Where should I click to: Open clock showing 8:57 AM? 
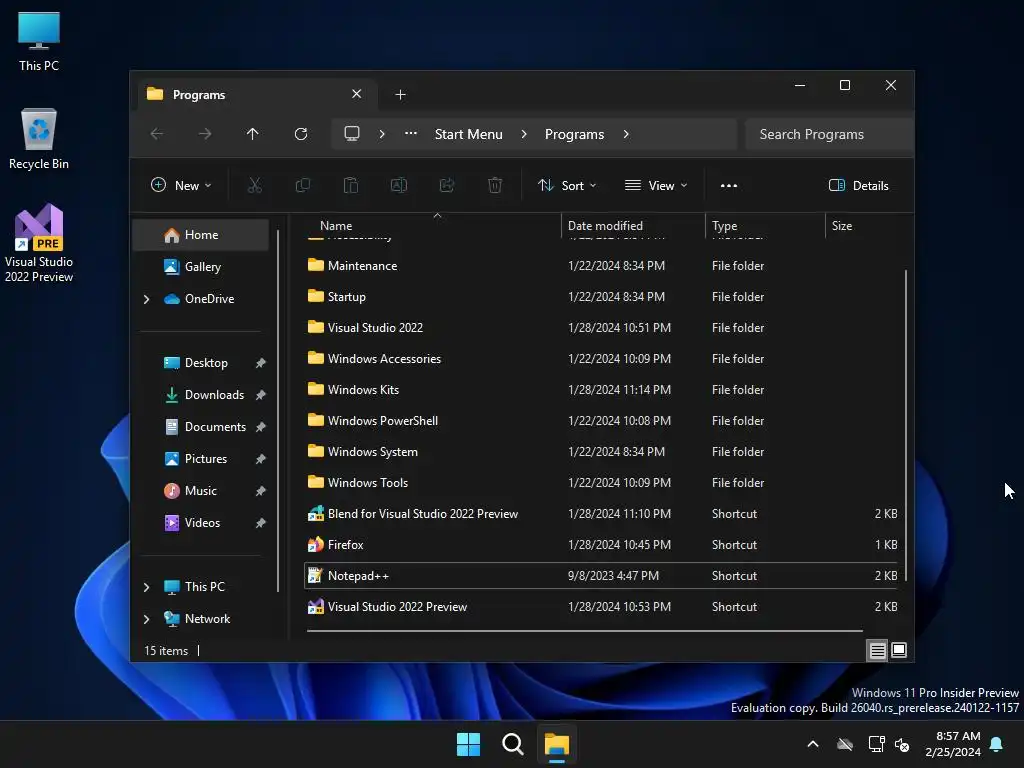[953, 744]
